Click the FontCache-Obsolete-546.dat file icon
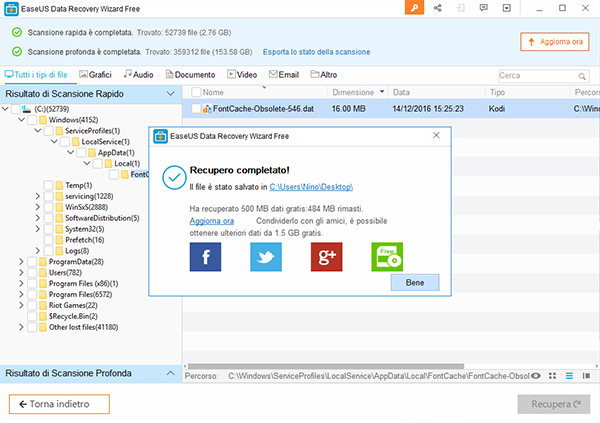The width and height of the screenshot is (600, 423). pos(207,109)
